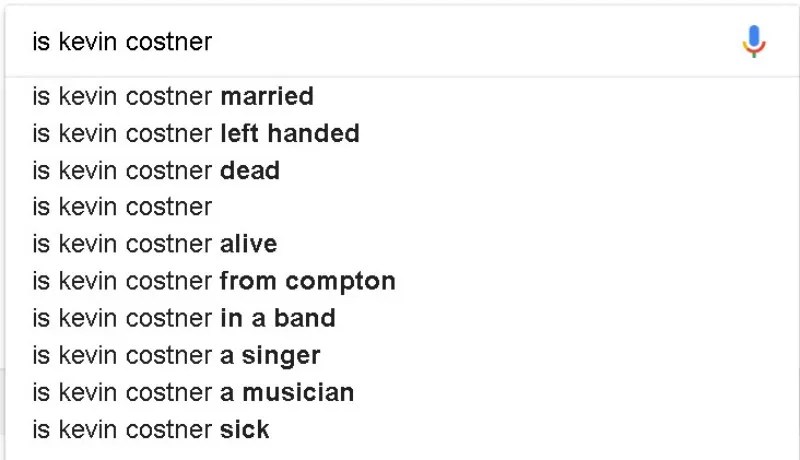The height and width of the screenshot is (460, 800).
Task: Select "is kevin costner a musician" suggestion
Action: 193,393
